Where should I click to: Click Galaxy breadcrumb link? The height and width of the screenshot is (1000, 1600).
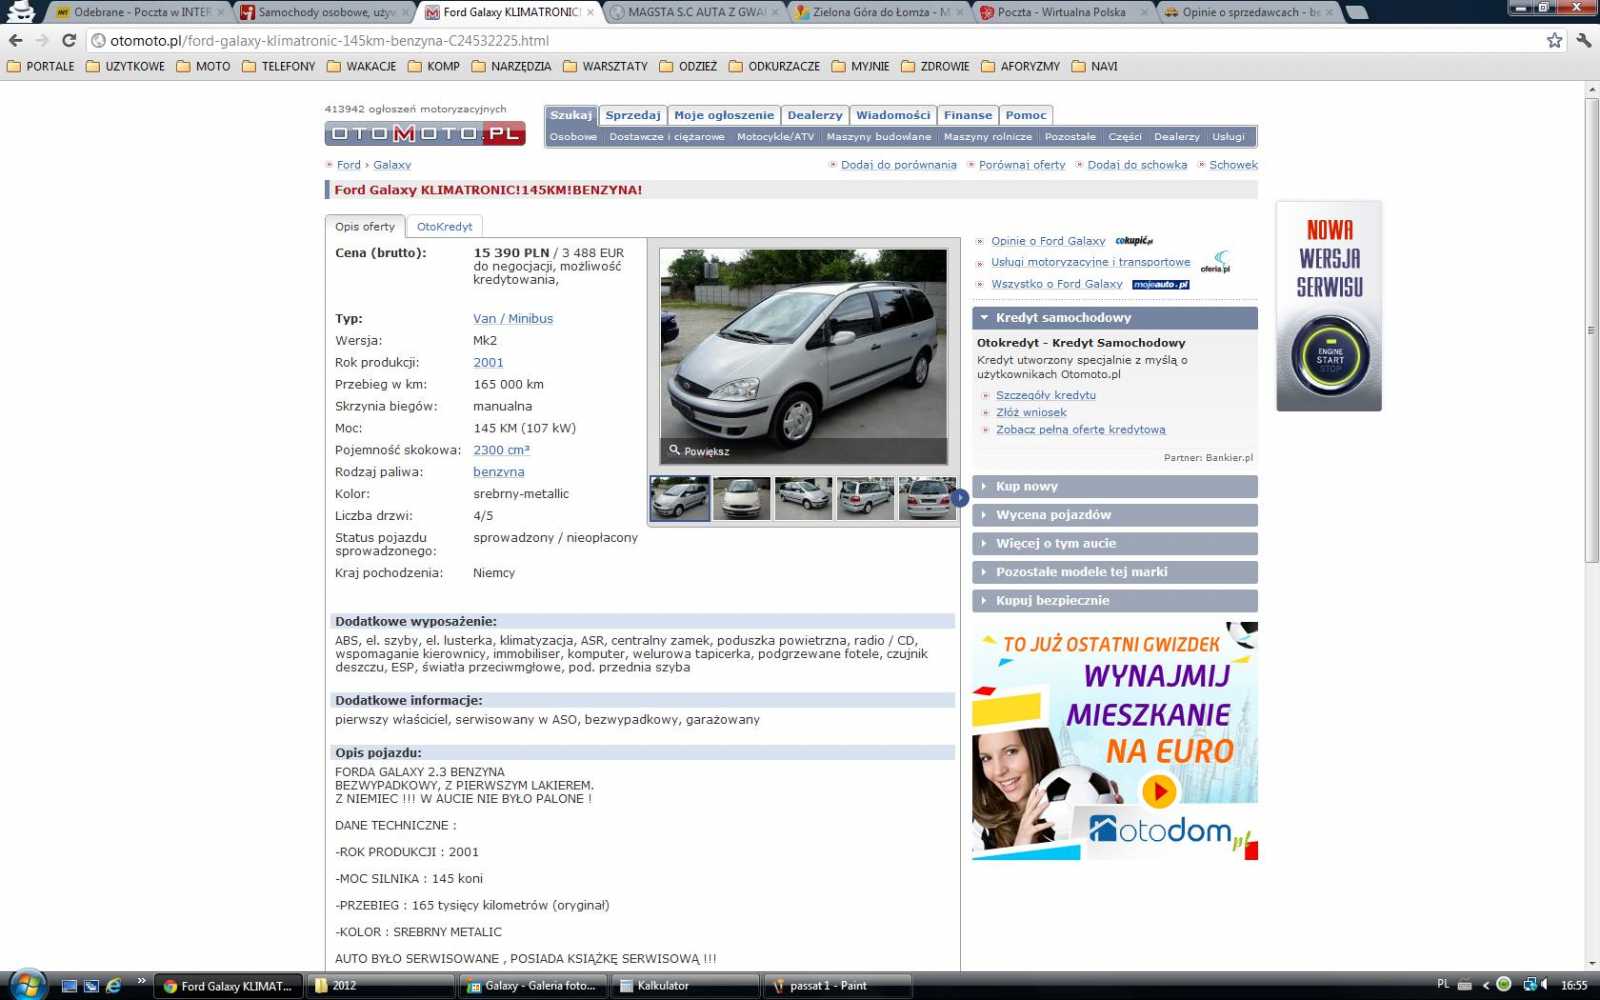click(x=392, y=165)
